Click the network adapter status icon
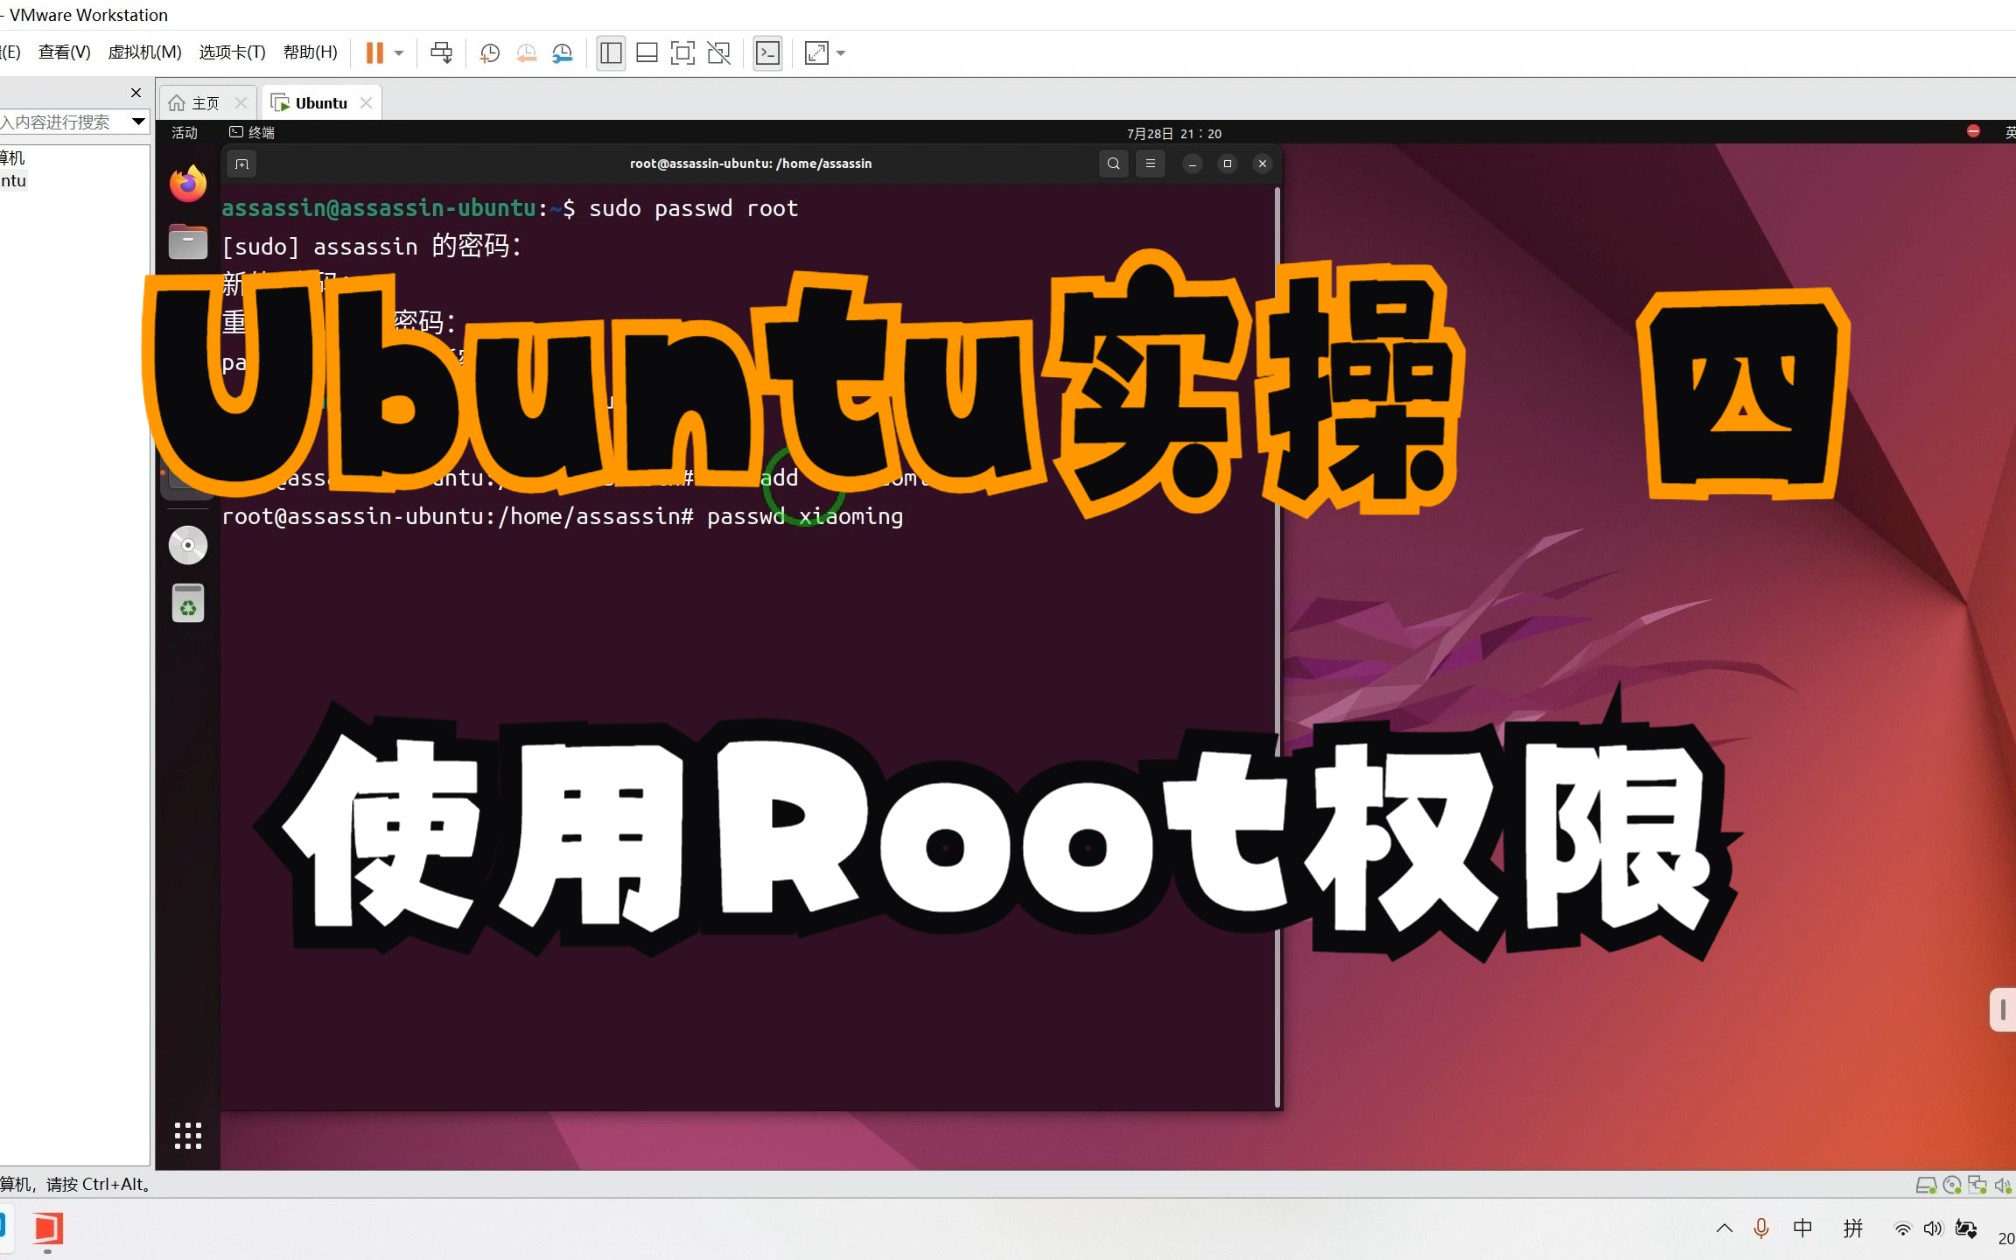Viewport: 2016px width, 1260px height. (x=1977, y=1185)
